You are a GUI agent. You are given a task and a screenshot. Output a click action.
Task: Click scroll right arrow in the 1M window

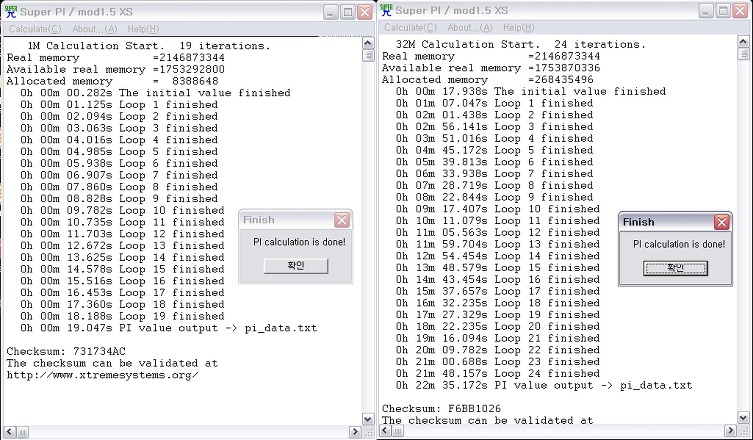[x=356, y=431]
